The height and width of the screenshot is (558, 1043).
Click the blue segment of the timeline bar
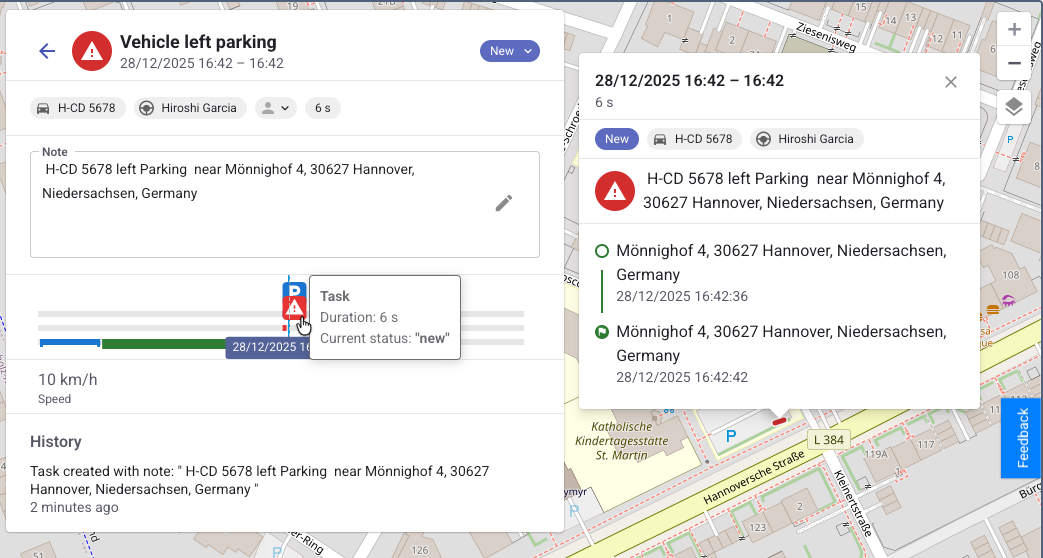pyautogui.click(x=70, y=343)
